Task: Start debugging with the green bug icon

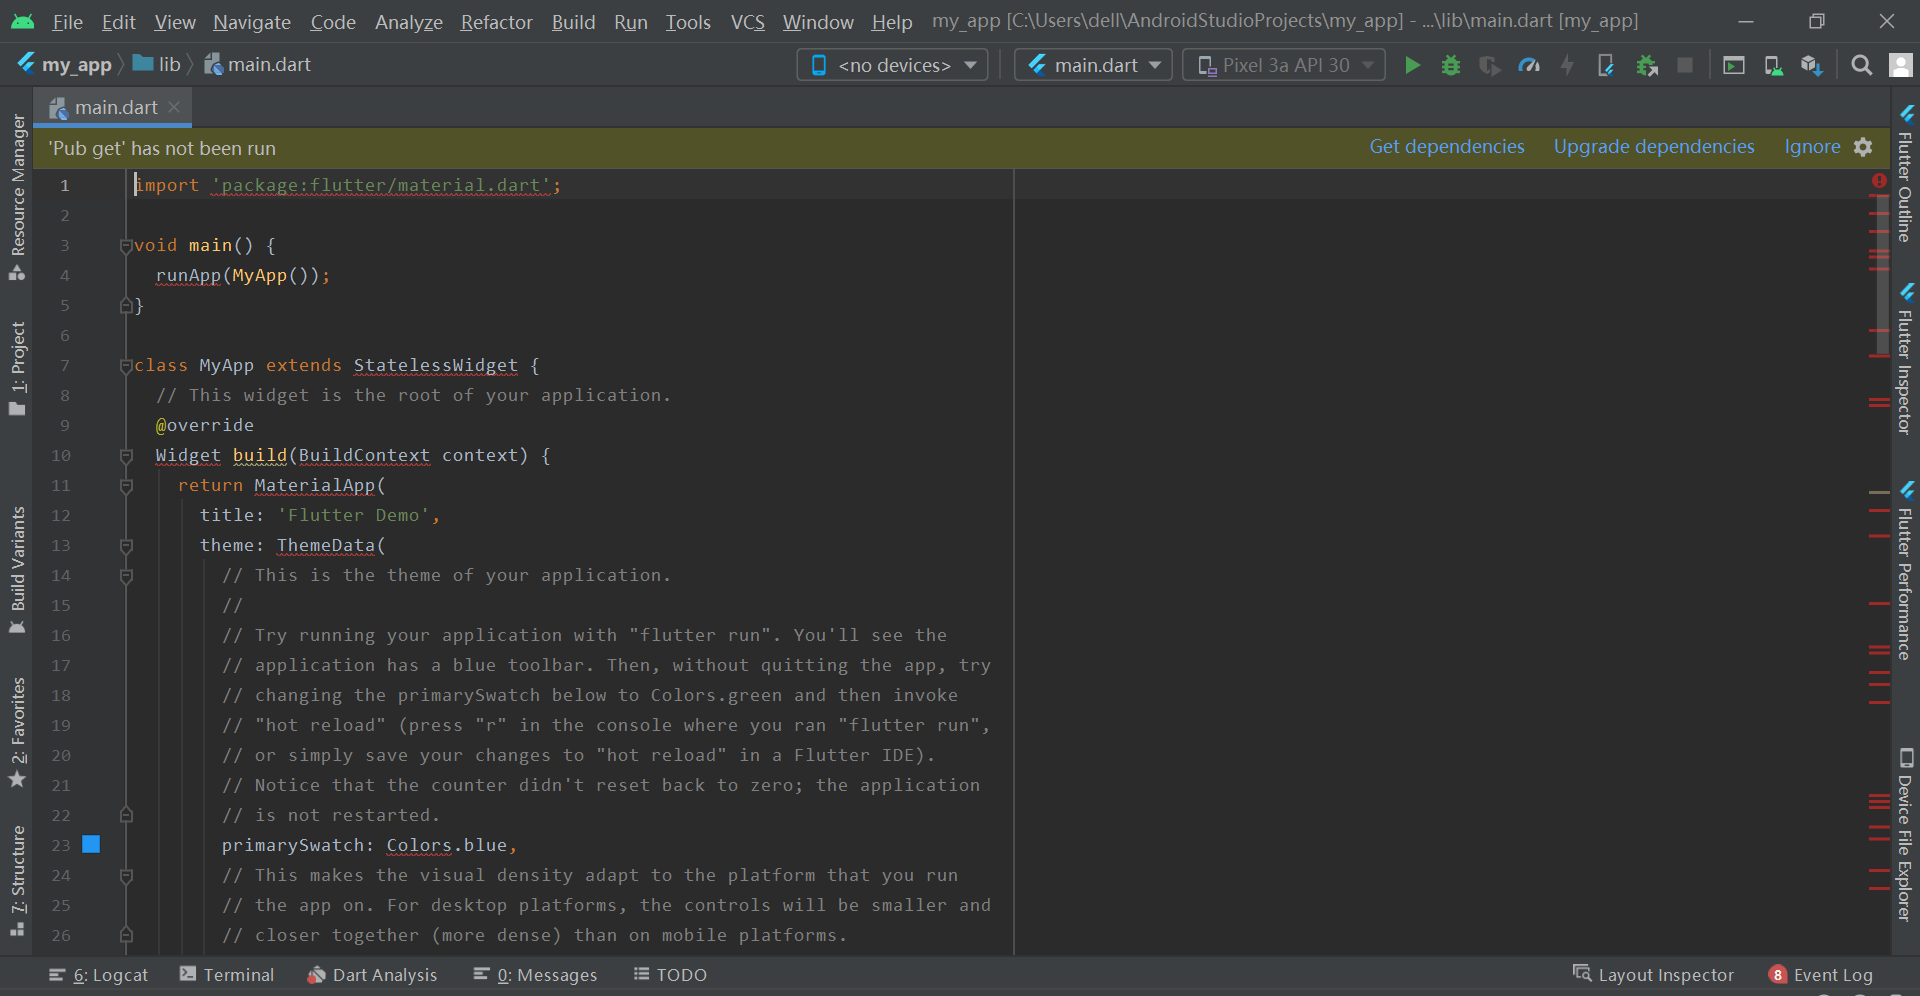Action: pos(1451,65)
